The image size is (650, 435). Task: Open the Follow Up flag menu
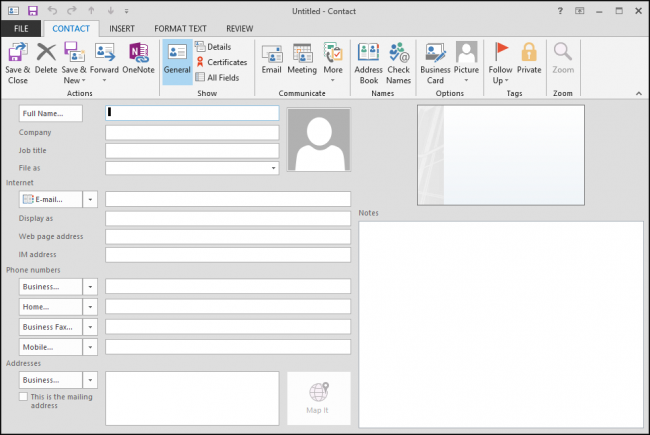tap(500, 63)
